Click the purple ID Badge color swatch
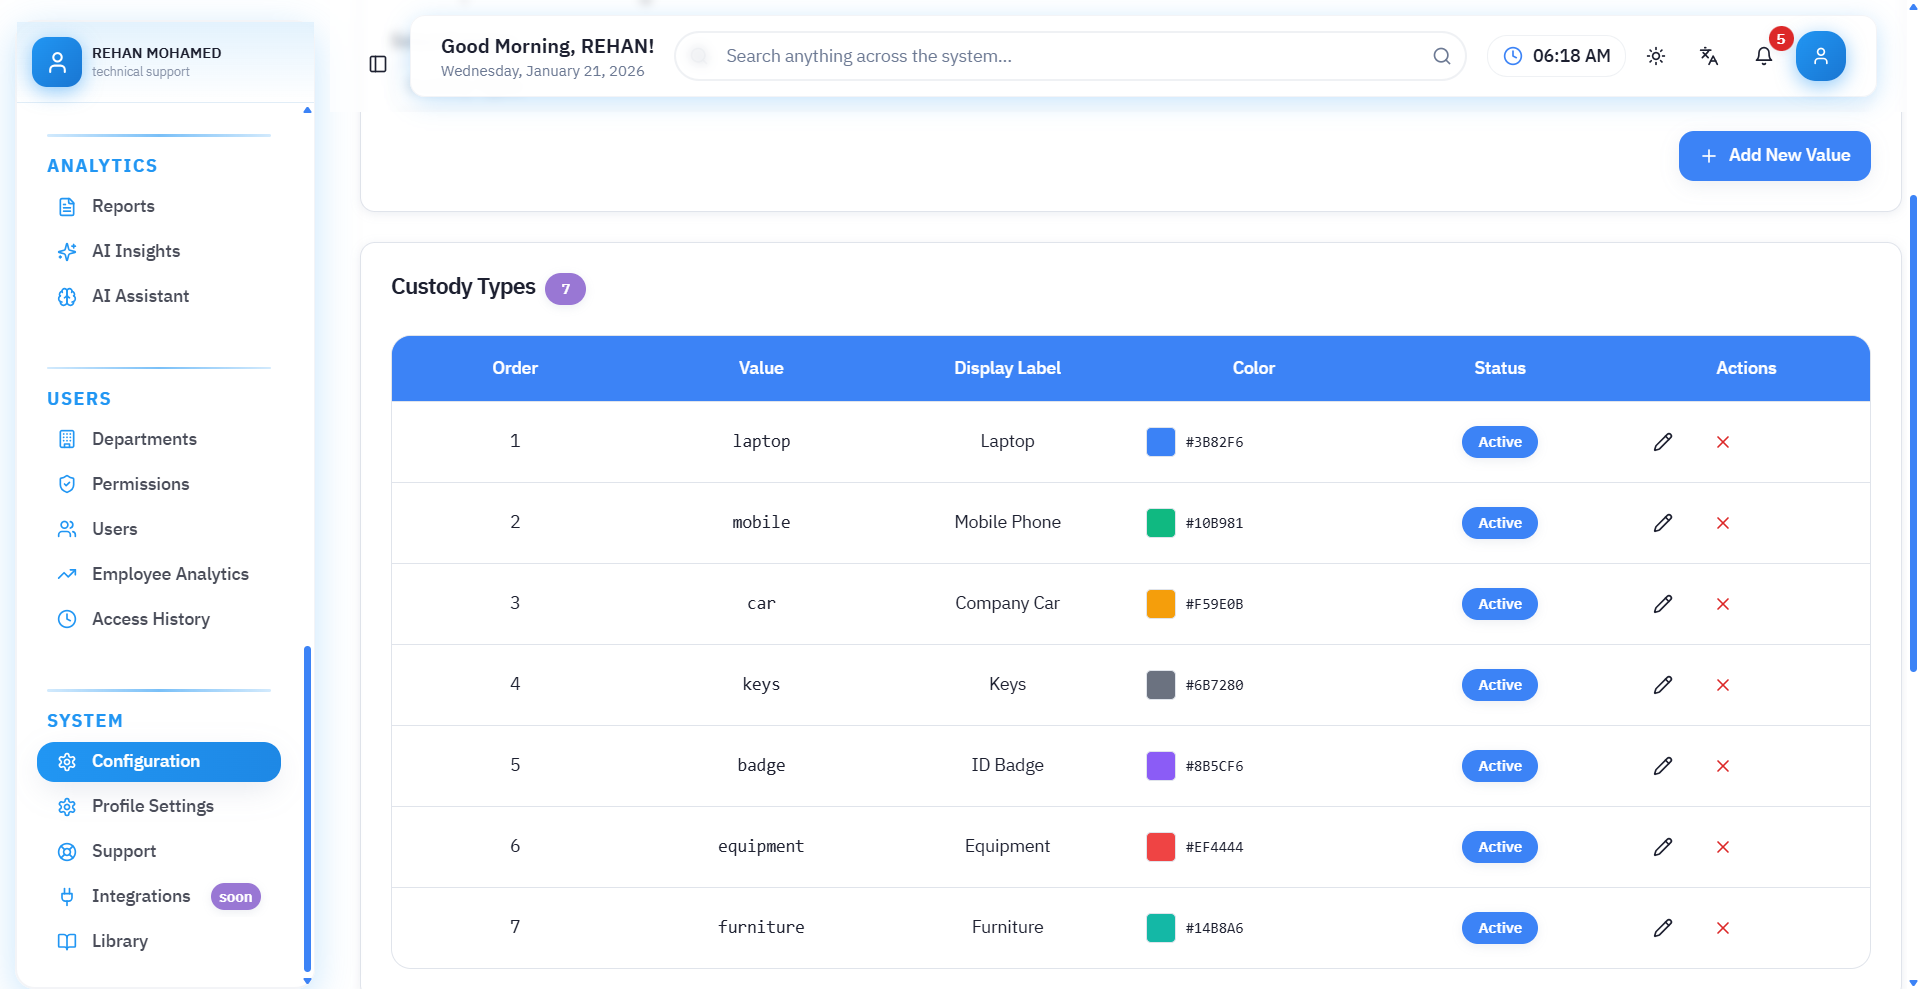Image resolution: width=1920 pixels, height=989 pixels. 1160,766
